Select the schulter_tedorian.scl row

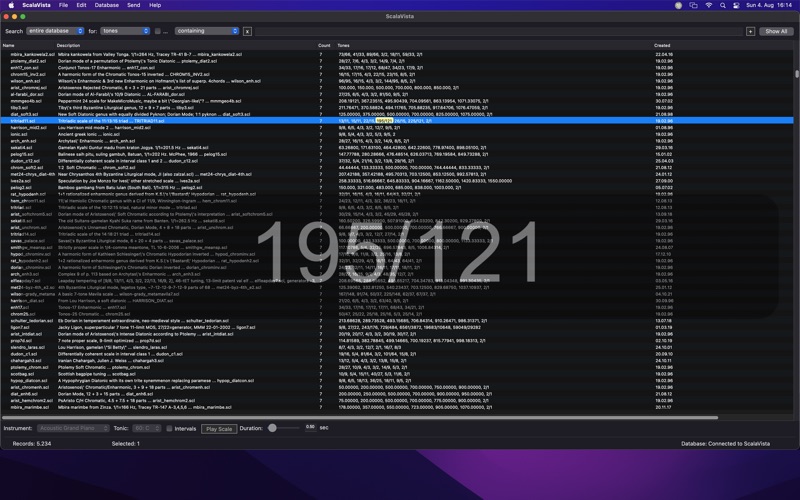397,321
